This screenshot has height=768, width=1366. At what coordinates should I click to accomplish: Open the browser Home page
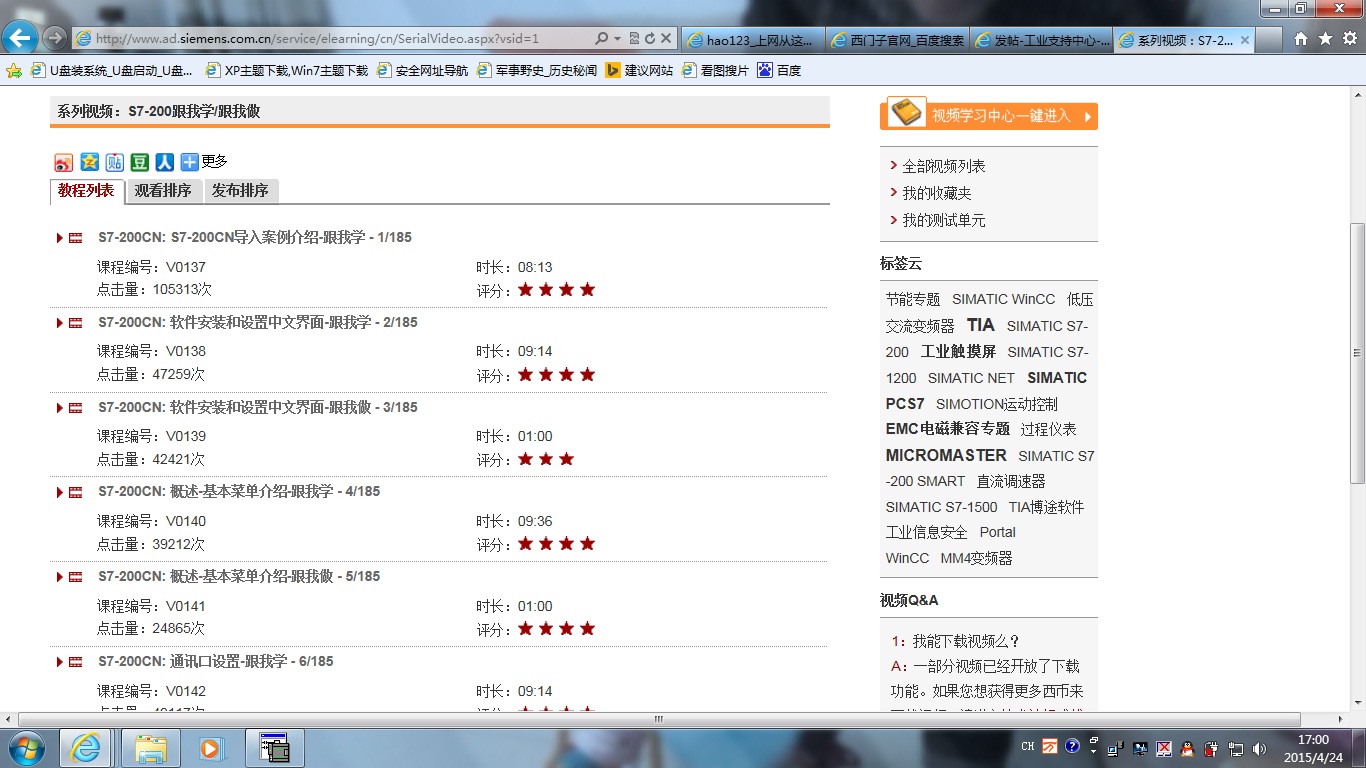coord(1301,39)
